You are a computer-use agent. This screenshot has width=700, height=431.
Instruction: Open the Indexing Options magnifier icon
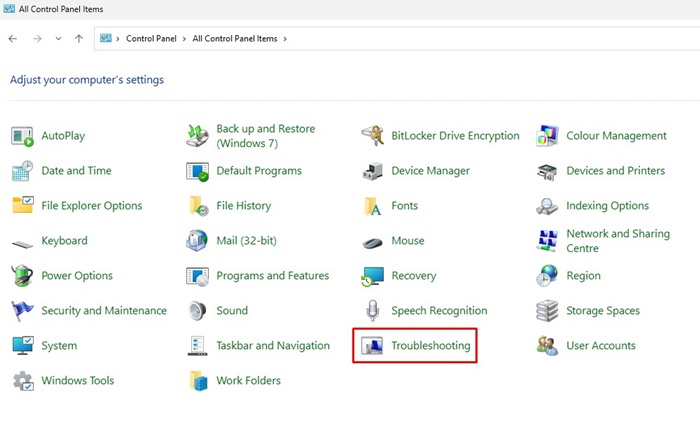(547, 206)
